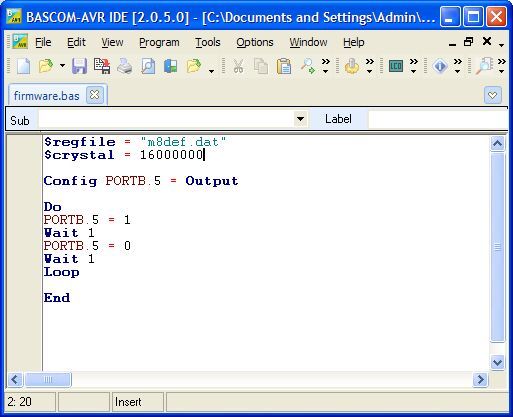Click the Find magnifier icon
The height and width of the screenshot is (417, 513).
pos(308,66)
